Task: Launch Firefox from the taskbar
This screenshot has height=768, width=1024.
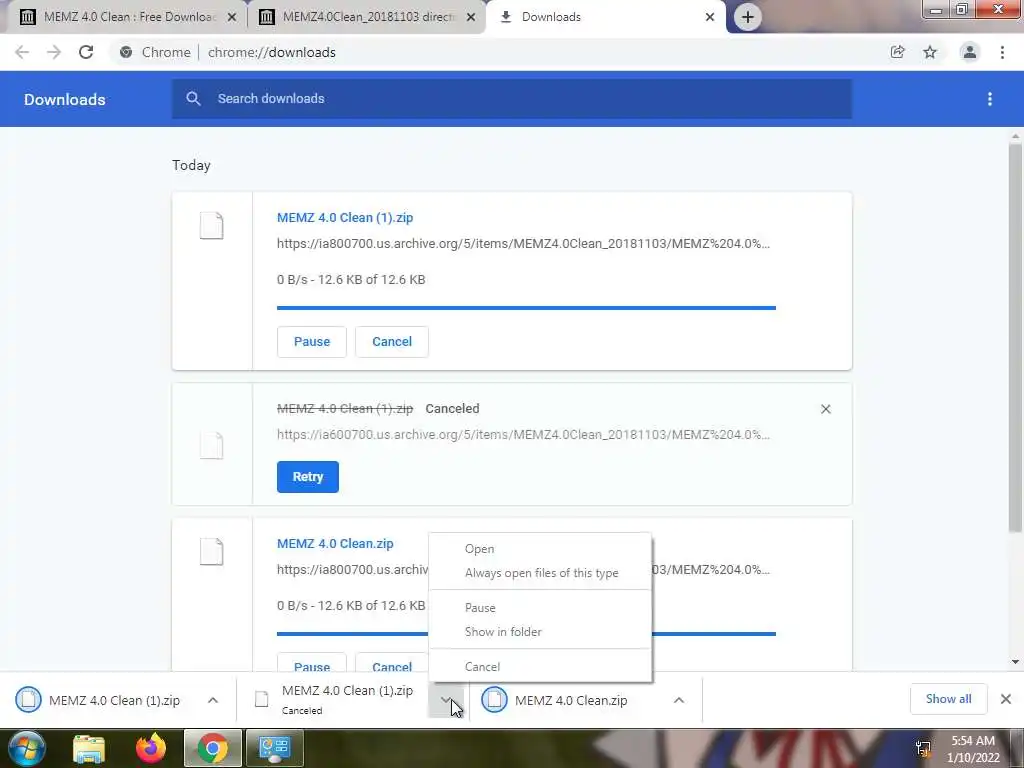Action: [151, 748]
